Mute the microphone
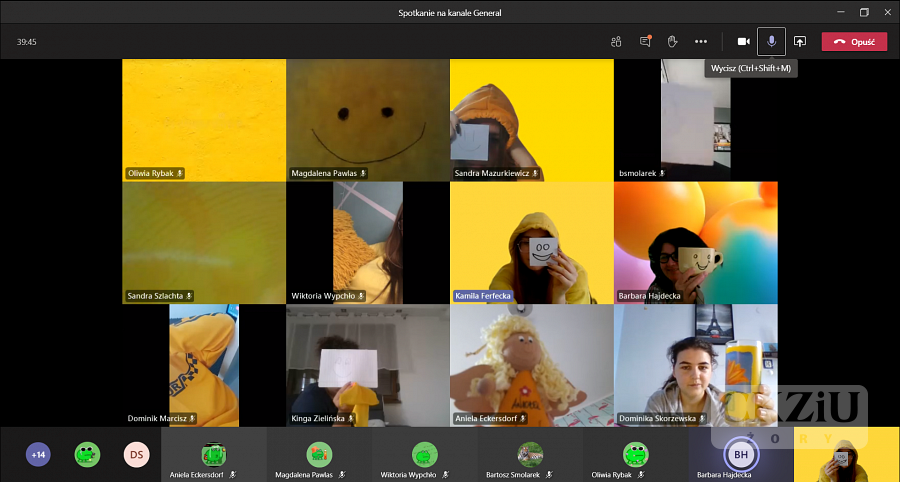 771,41
